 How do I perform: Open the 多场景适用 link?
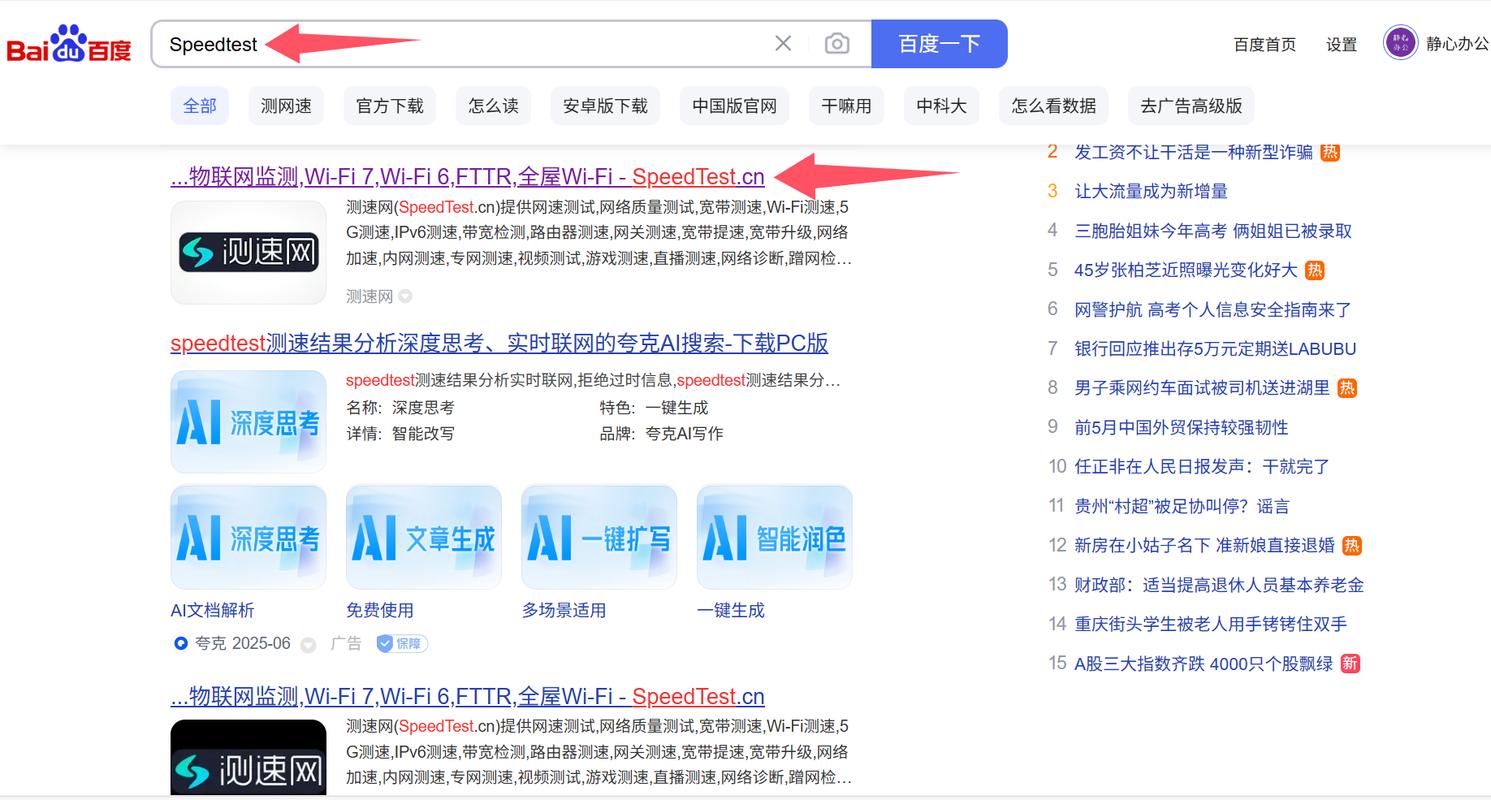point(564,610)
